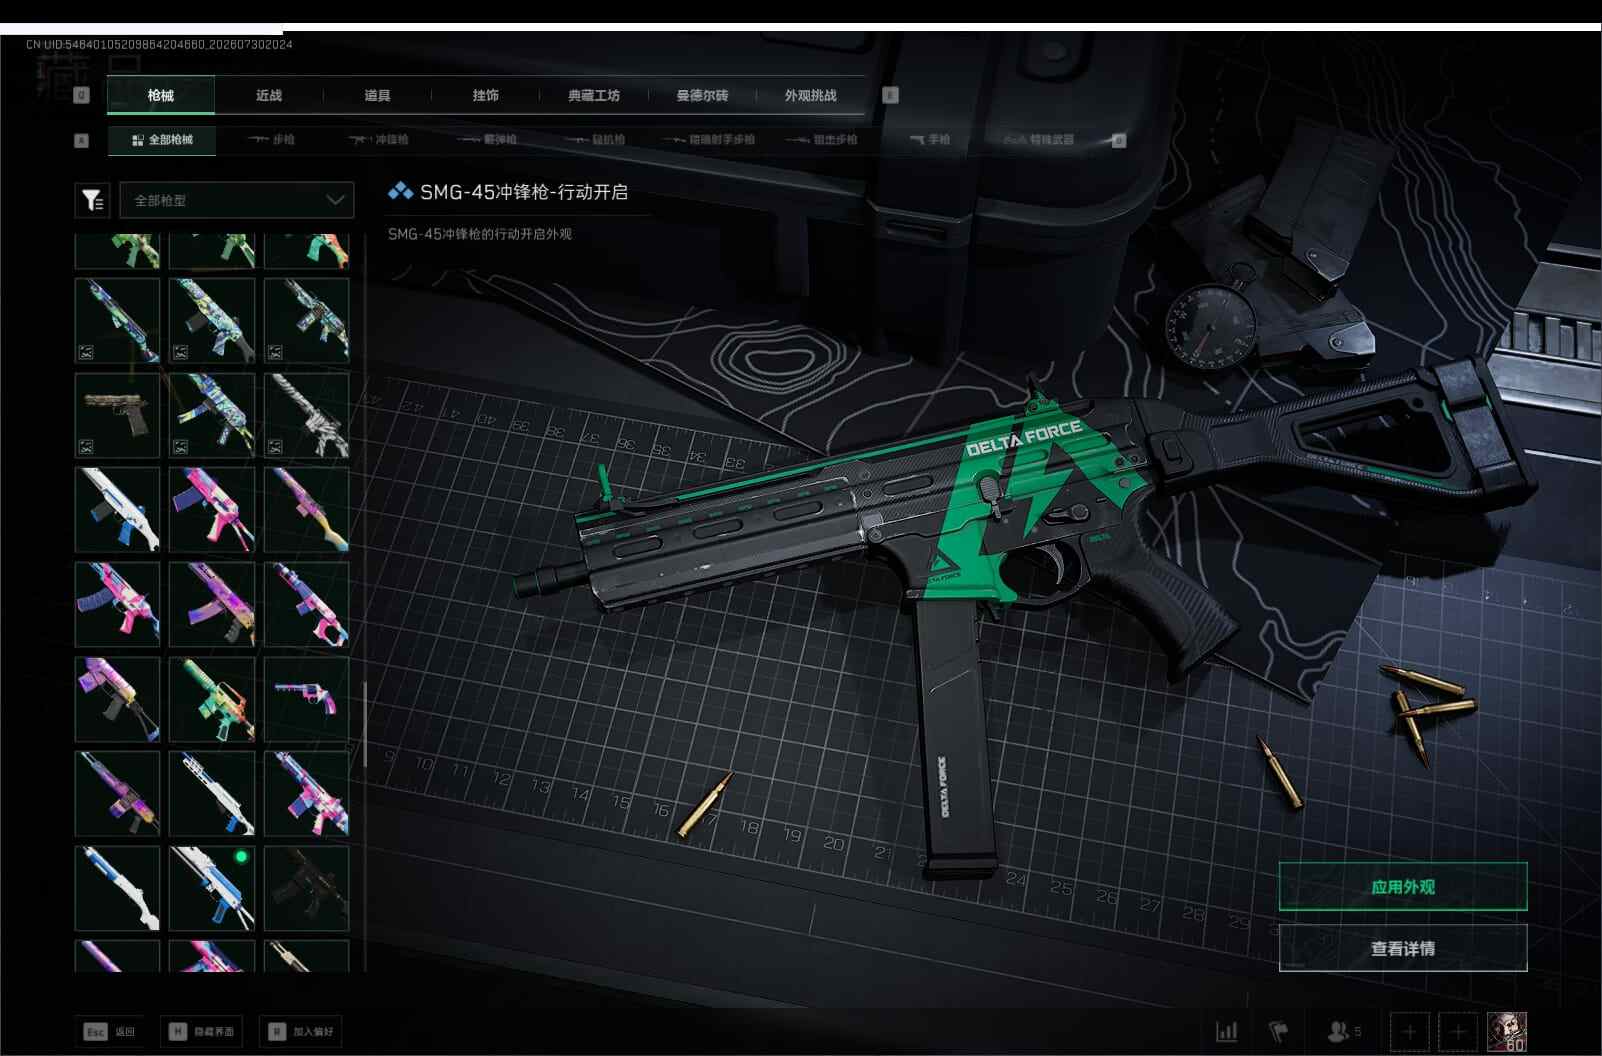Open the player avatar level 60
1602x1056 pixels.
(1507, 1031)
